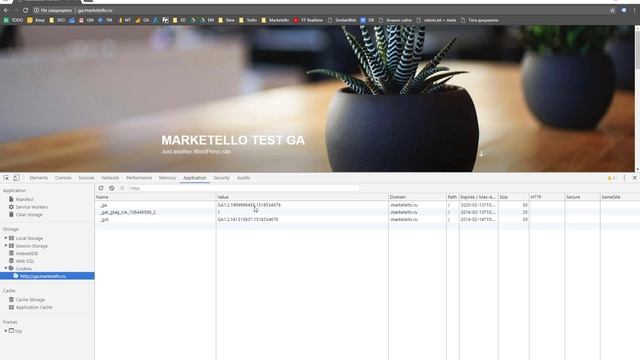
Task: Open the Trello bookmark folder
Action: point(248,20)
